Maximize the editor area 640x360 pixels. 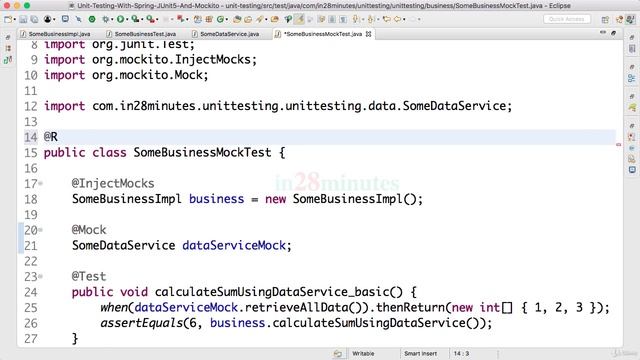[x=613, y=33]
